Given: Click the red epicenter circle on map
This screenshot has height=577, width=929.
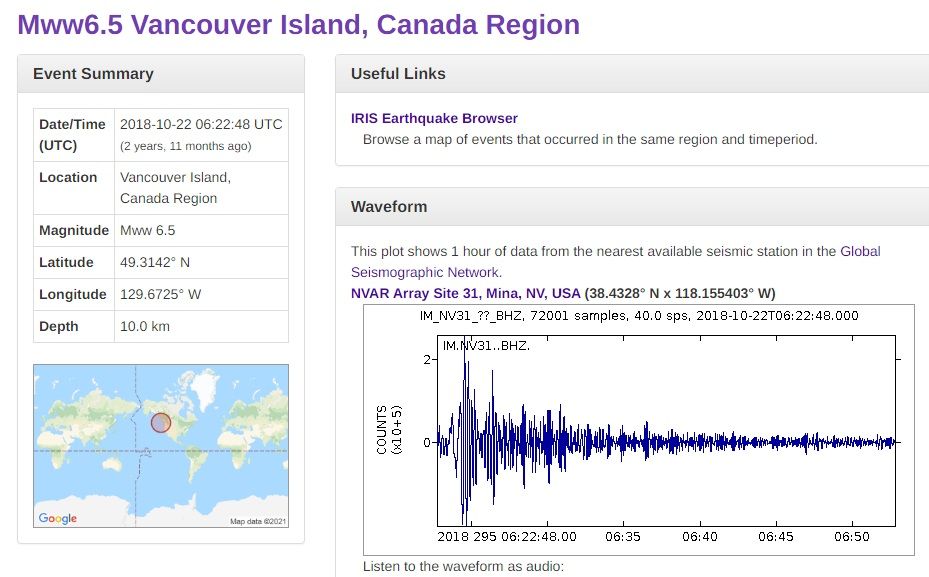Looking at the screenshot, I should tap(161, 423).
